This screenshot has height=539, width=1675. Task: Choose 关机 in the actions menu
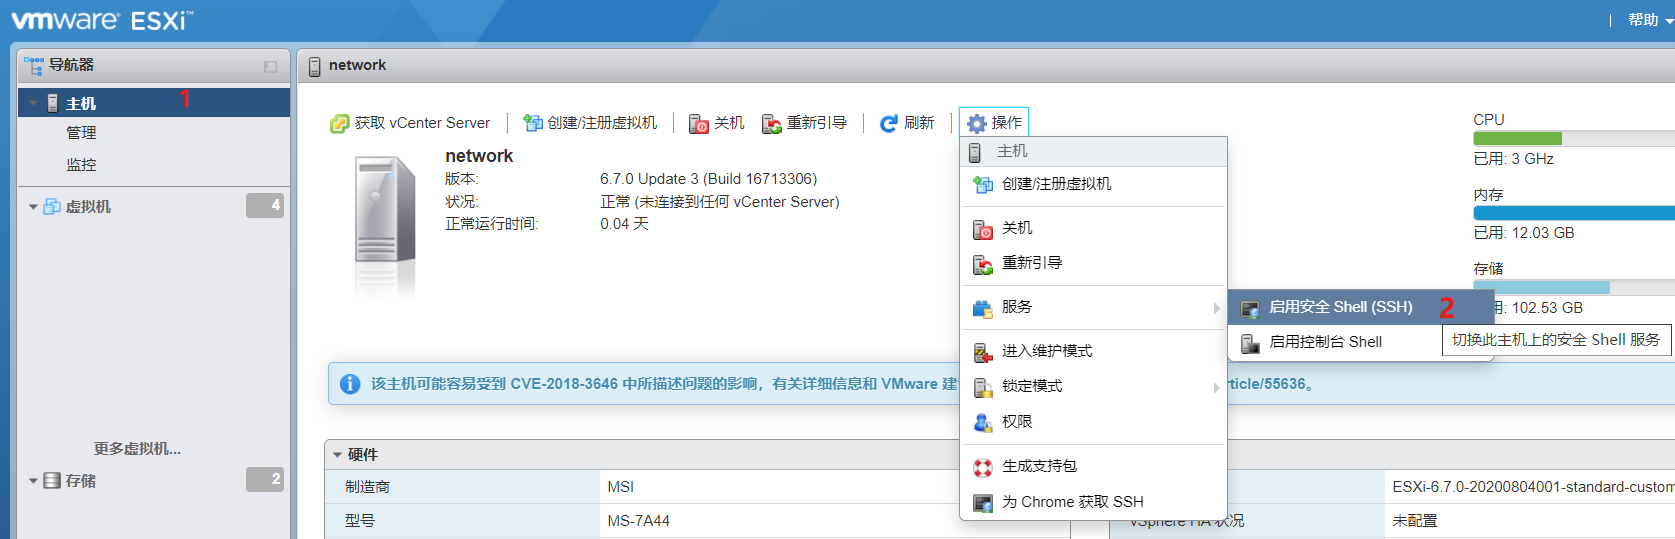coord(1093,228)
